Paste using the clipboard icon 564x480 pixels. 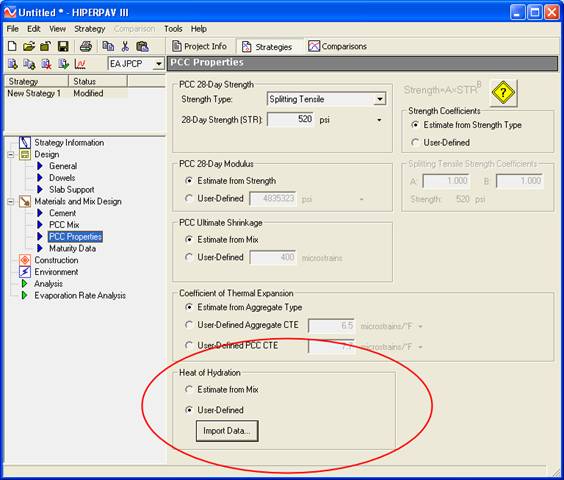pyautogui.click(x=142, y=46)
